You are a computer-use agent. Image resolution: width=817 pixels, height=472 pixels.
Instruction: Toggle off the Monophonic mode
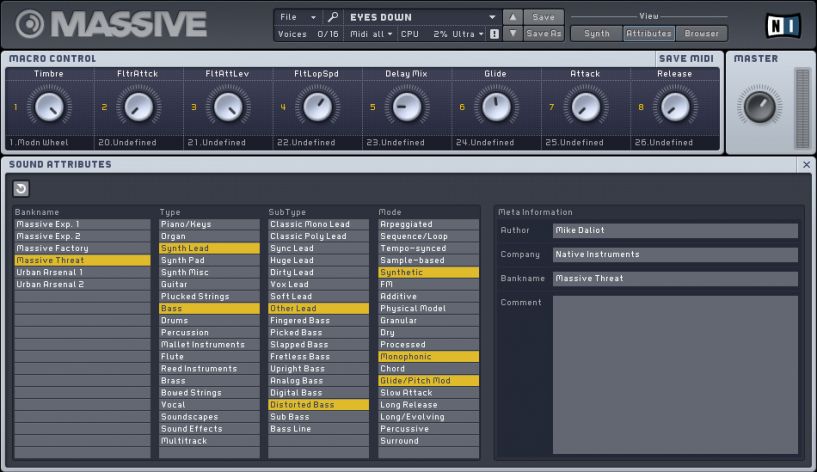point(429,357)
